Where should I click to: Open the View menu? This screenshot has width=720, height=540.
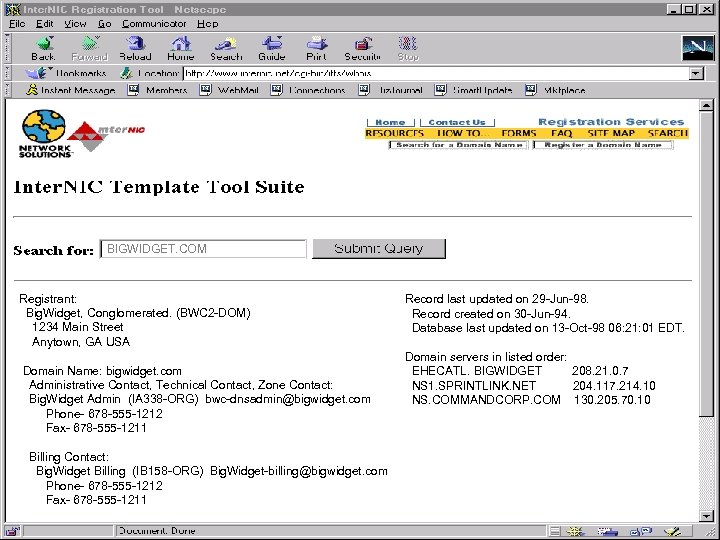[75, 23]
